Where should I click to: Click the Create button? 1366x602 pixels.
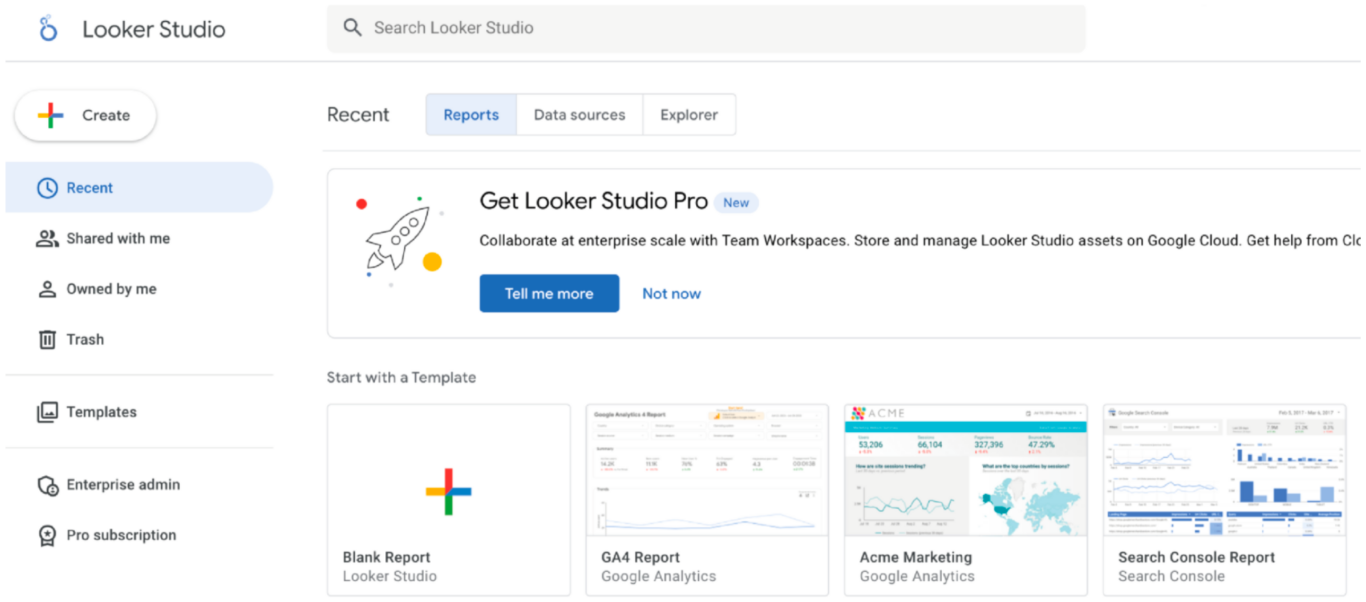tap(85, 115)
